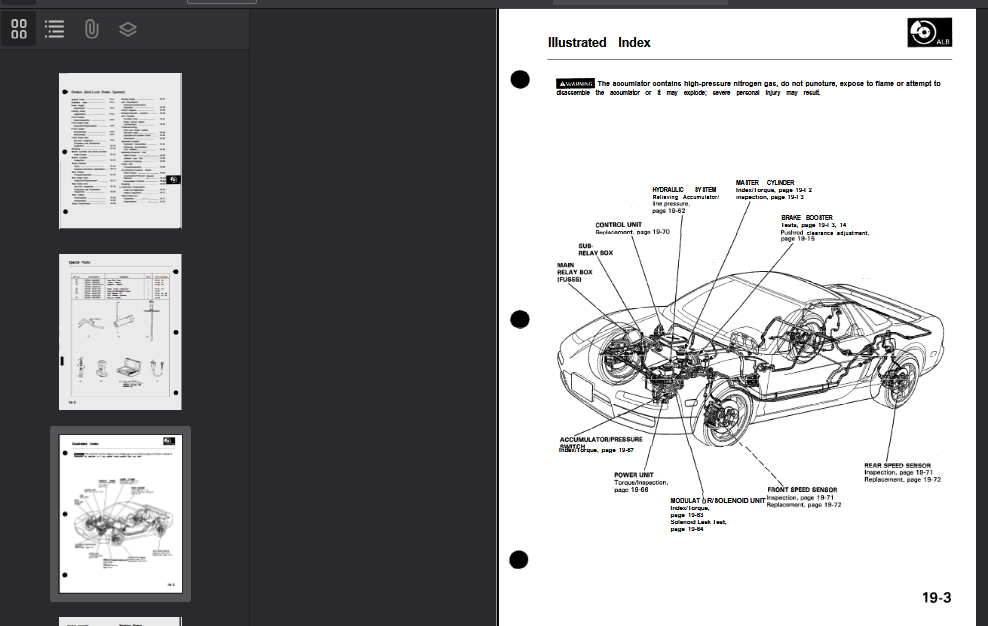This screenshot has height=626, width=988.
Task: Click the 'REAR SPEED SENSOR' label
Action: (897, 466)
